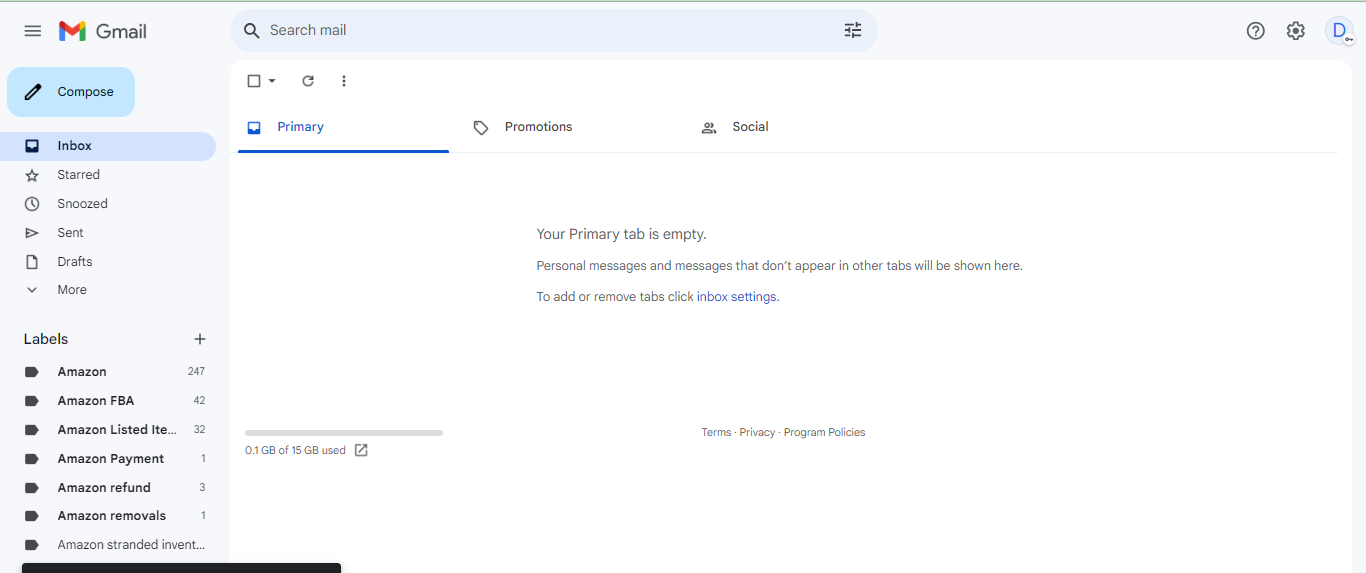Open the Privacy link
This screenshot has height=573, width=1366.
pos(757,433)
